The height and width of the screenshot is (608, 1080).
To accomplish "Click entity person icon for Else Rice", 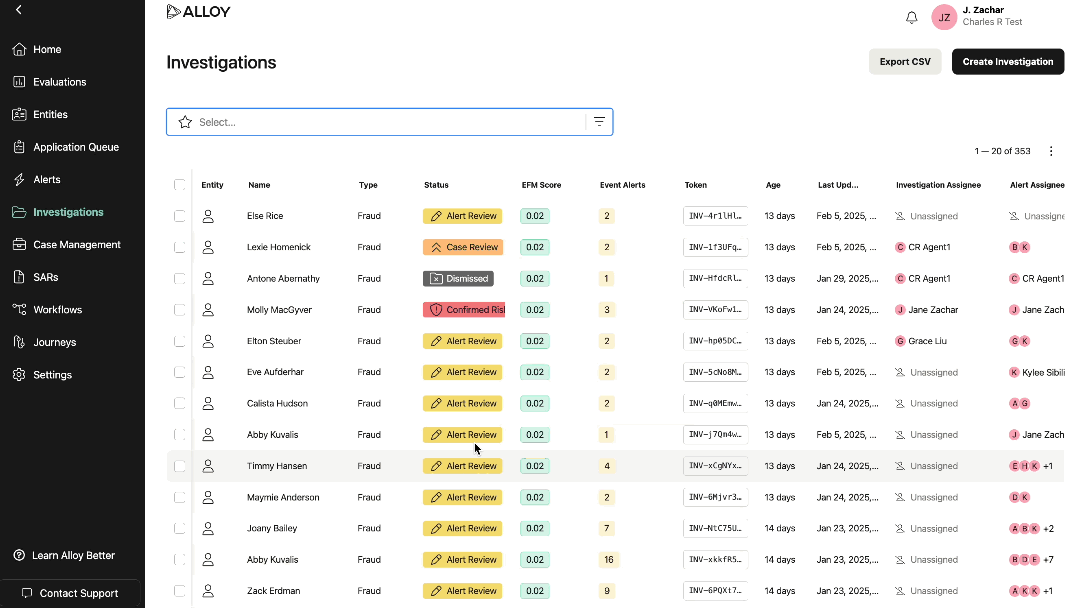I will (208, 216).
